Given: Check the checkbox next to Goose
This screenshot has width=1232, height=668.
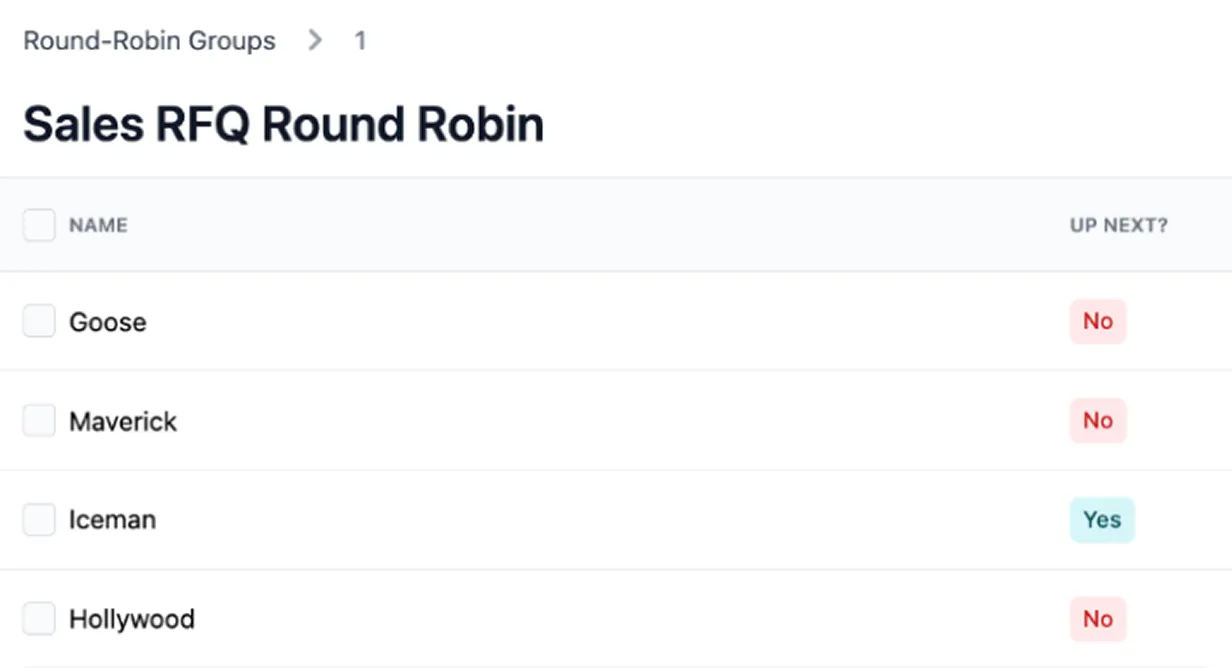Looking at the screenshot, I should coord(39,321).
